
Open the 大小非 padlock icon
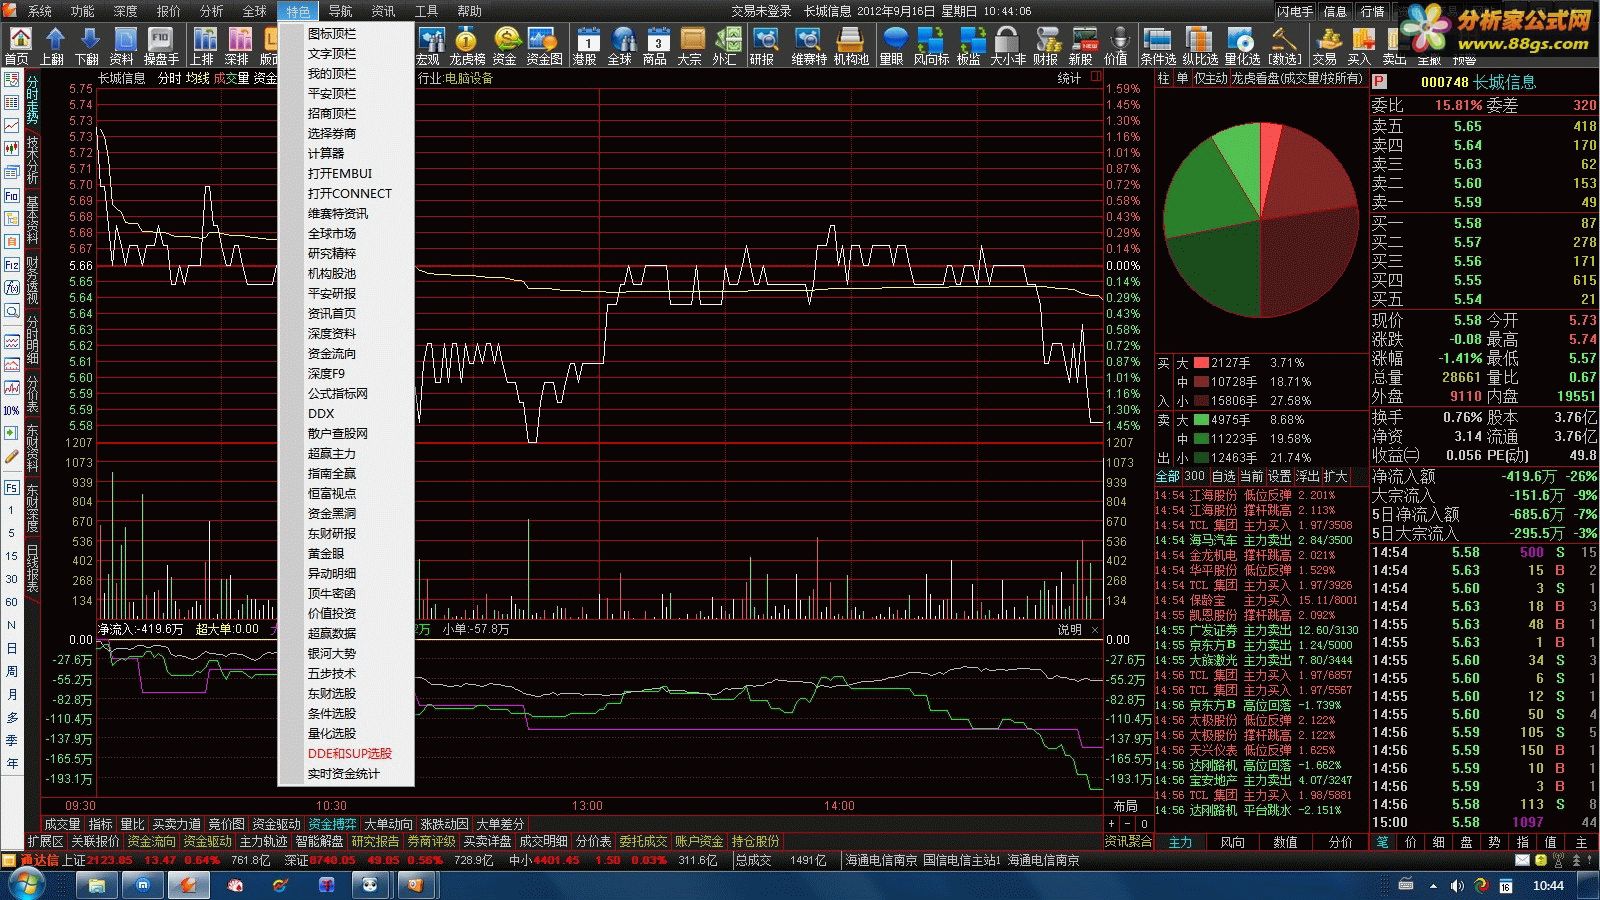pos(1007,46)
